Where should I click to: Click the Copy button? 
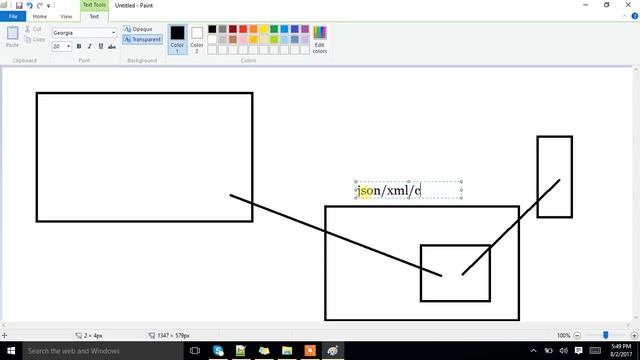pos(35,39)
